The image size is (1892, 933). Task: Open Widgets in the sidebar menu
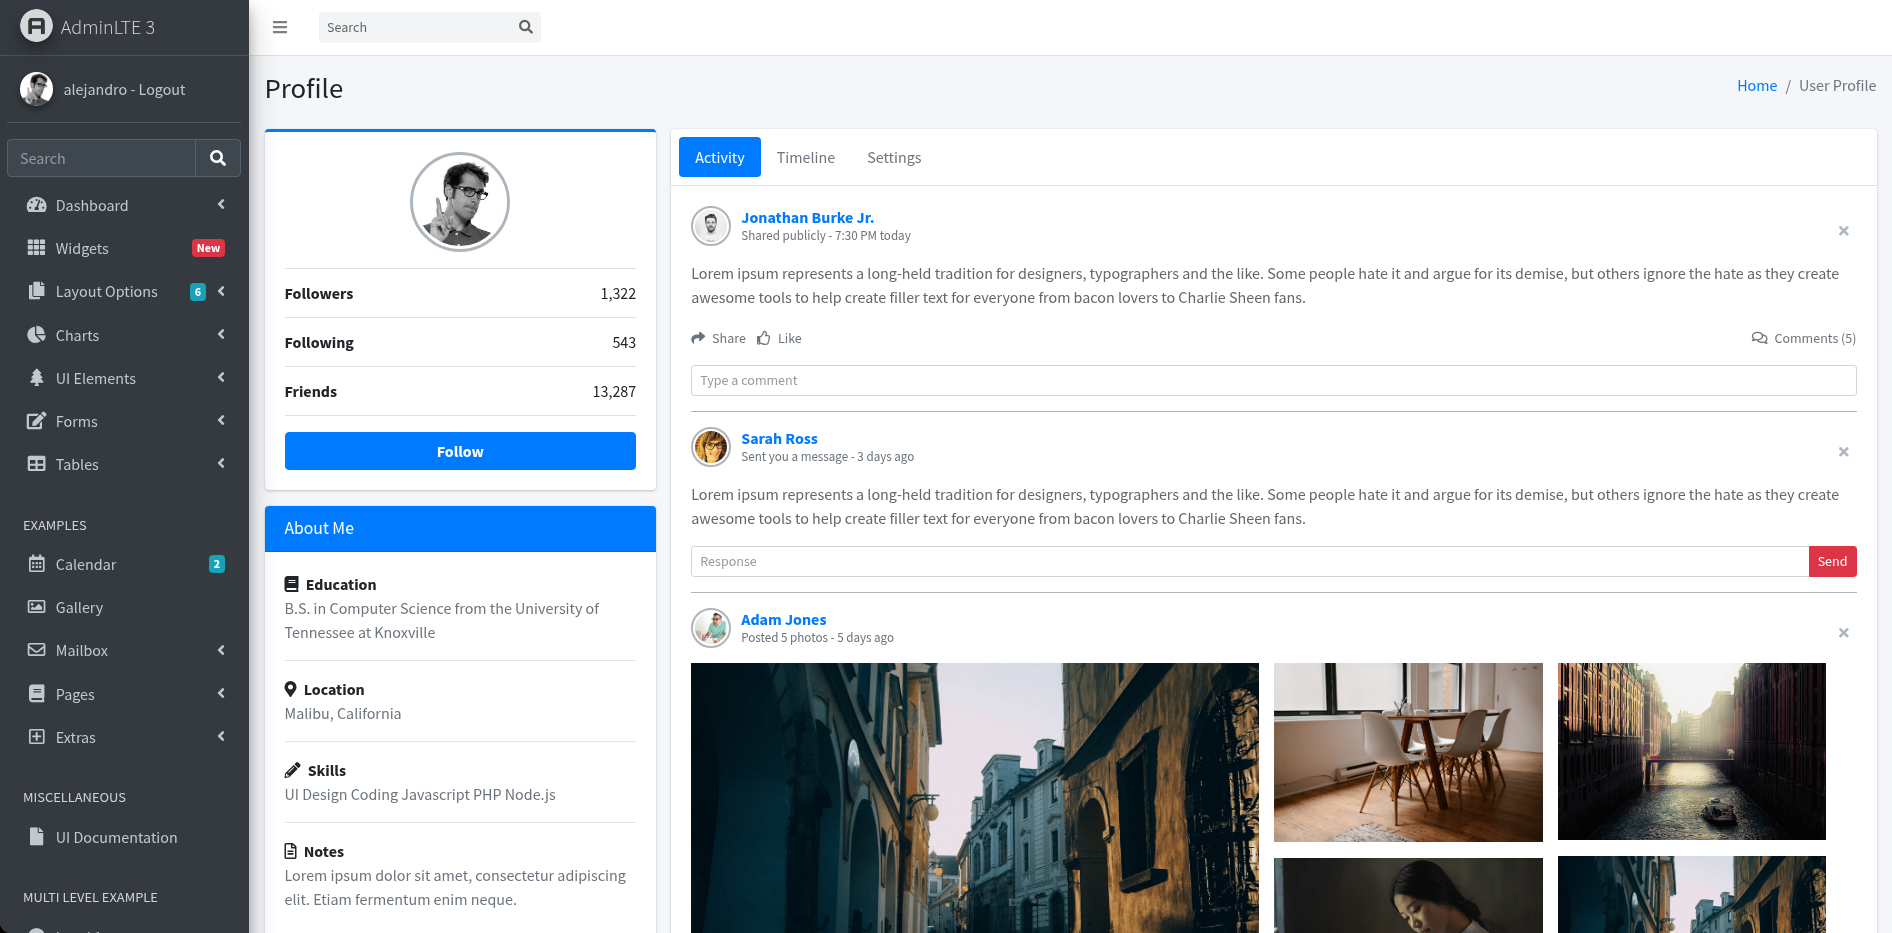point(125,248)
